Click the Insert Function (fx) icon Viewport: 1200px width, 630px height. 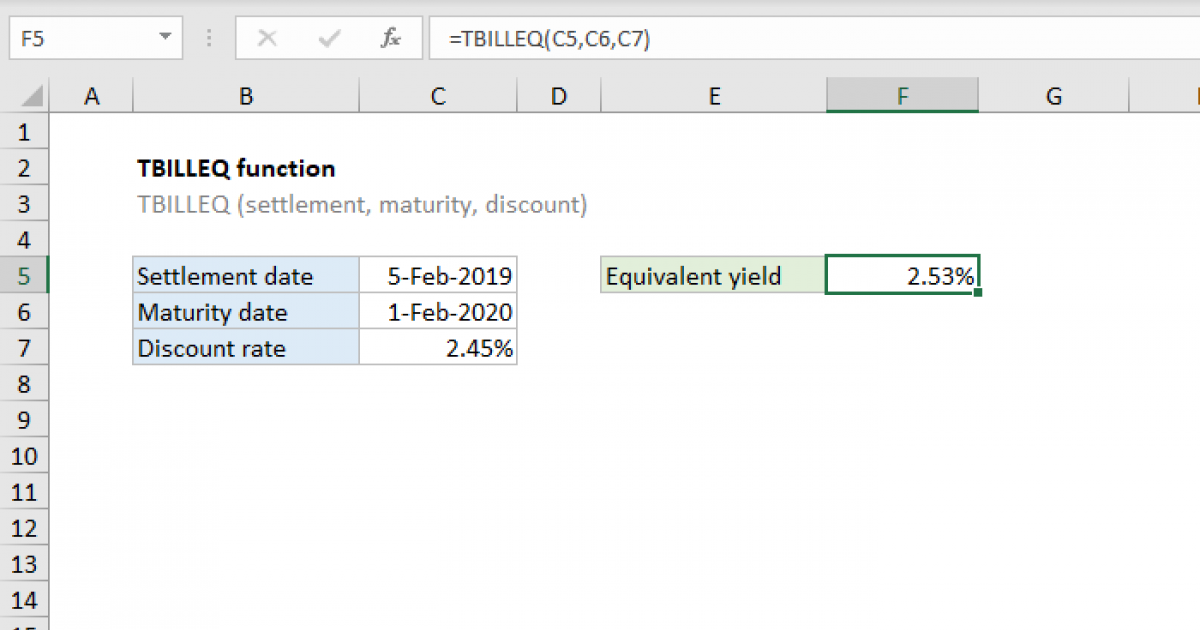tap(390, 38)
